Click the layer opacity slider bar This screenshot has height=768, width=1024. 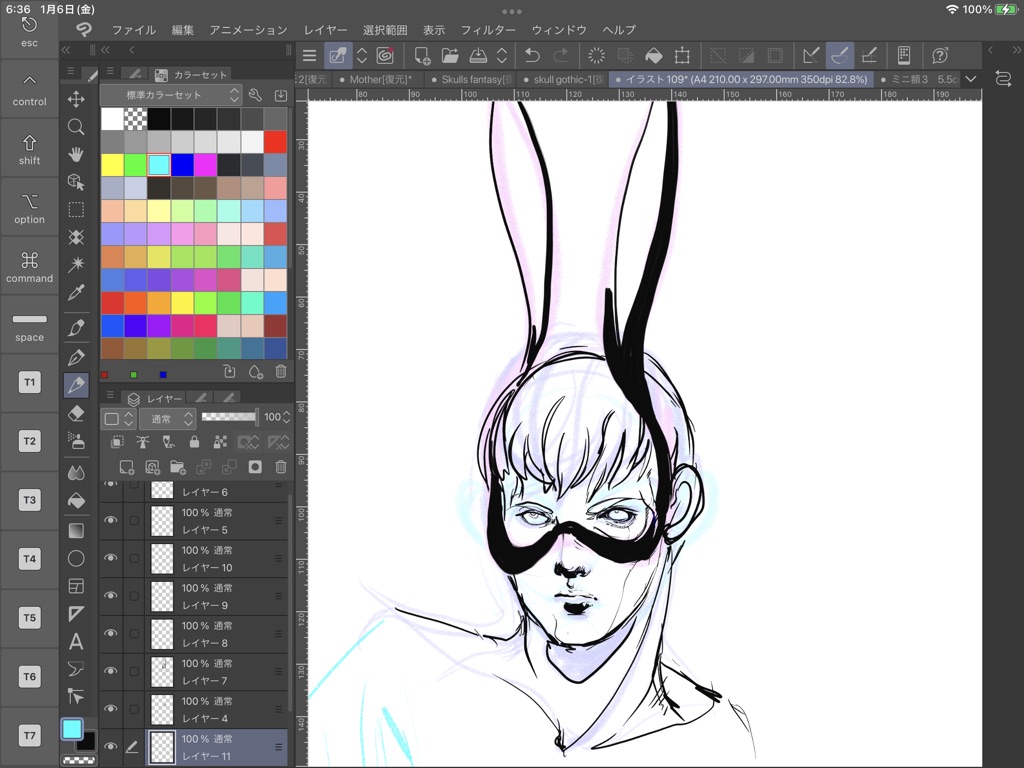(x=229, y=417)
